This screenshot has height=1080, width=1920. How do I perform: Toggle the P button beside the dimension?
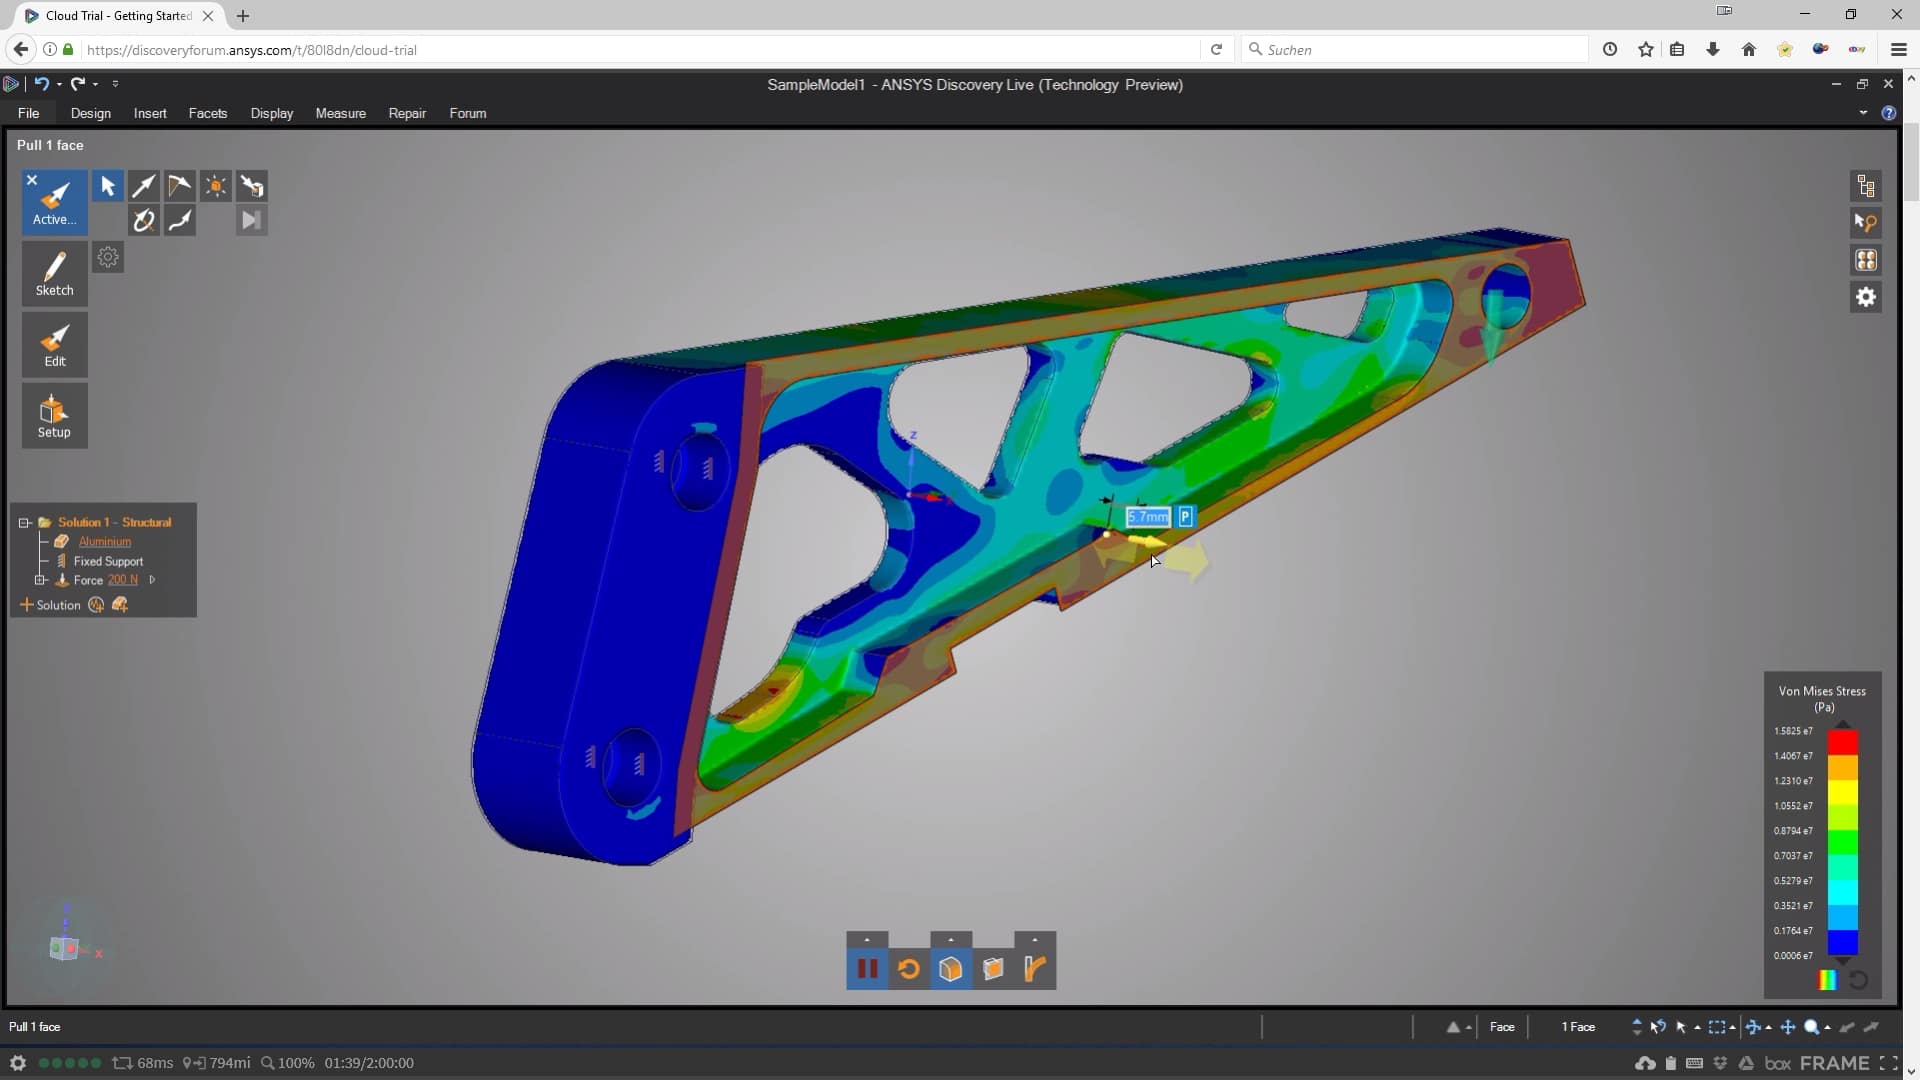click(x=1185, y=517)
